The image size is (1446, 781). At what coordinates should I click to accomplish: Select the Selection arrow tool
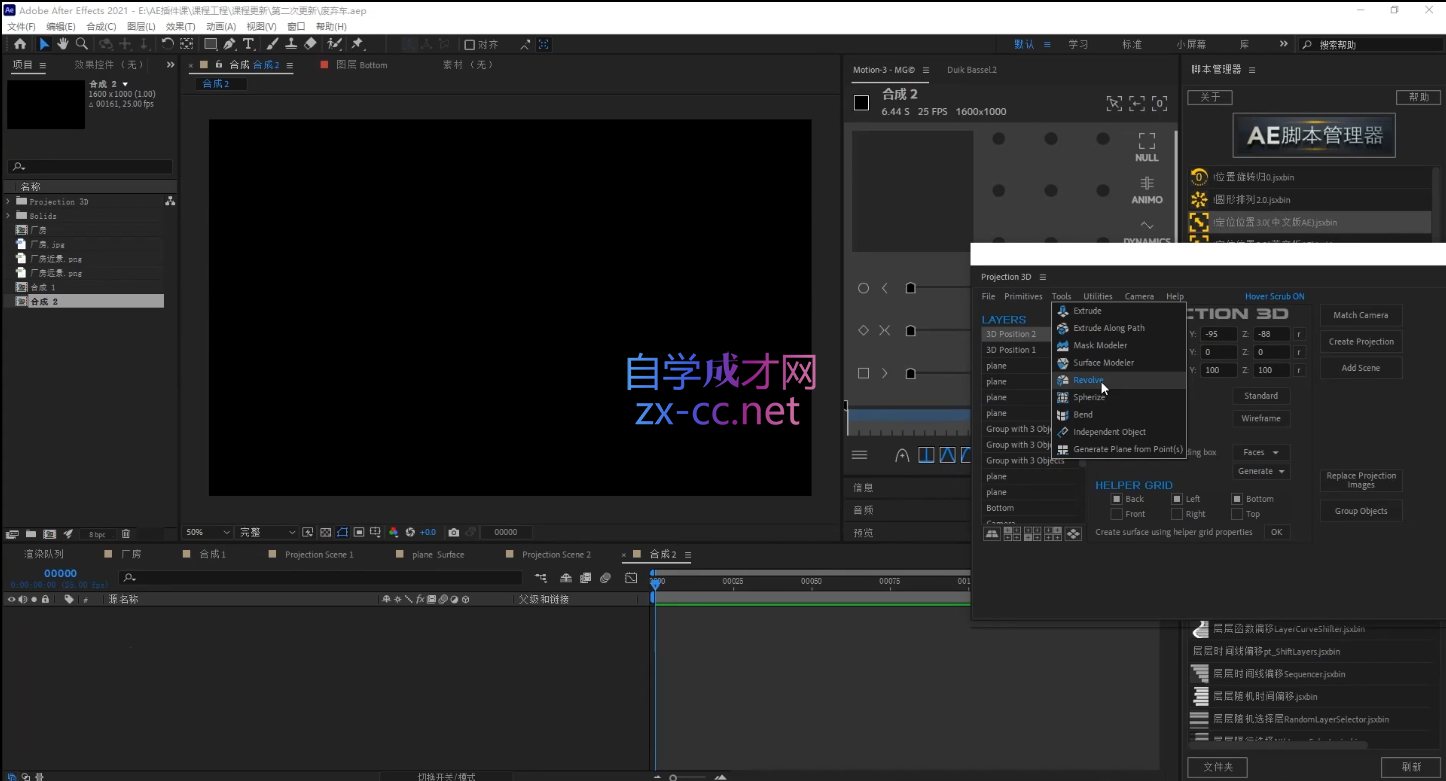tap(44, 44)
